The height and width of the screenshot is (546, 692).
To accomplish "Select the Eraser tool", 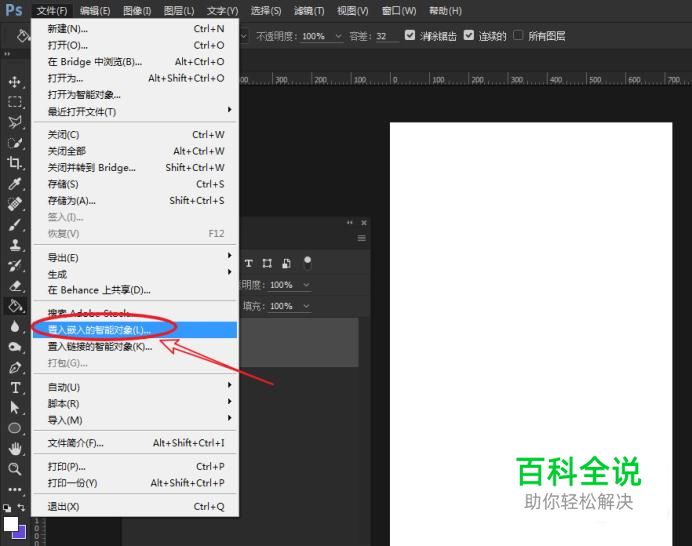I will pyautogui.click(x=15, y=286).
